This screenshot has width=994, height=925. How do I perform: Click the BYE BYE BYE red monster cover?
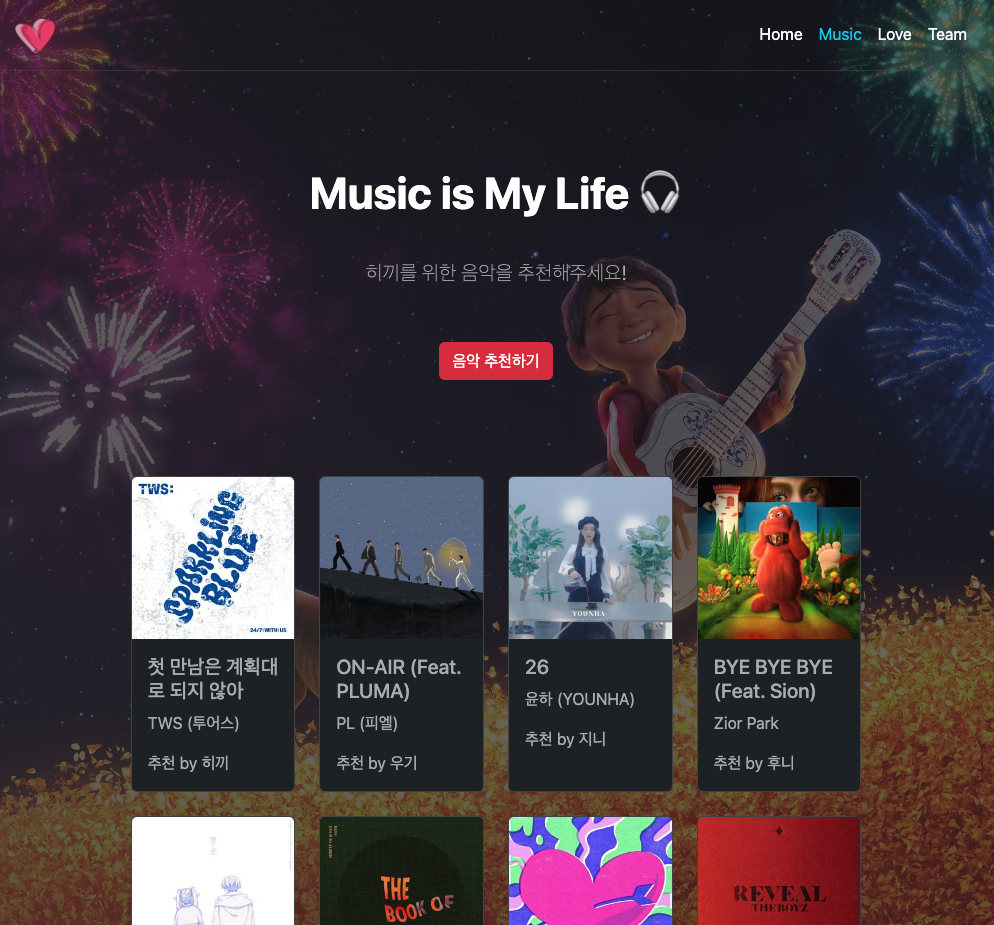[x=779, y=558]
